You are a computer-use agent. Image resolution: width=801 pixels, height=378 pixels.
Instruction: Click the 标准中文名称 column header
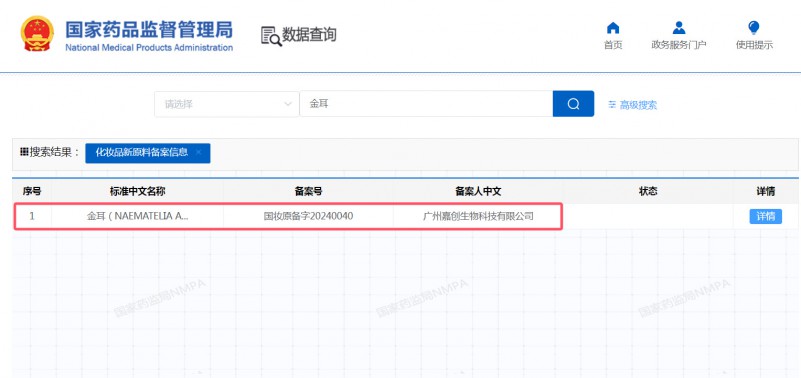137,192
